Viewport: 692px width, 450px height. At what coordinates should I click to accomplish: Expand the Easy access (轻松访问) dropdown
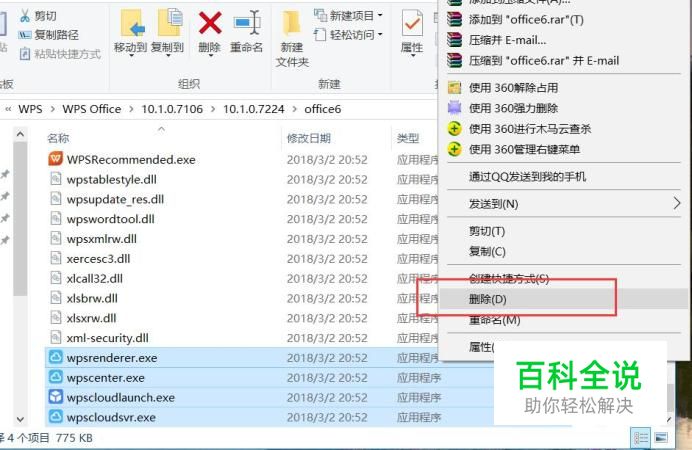(380, 34)
